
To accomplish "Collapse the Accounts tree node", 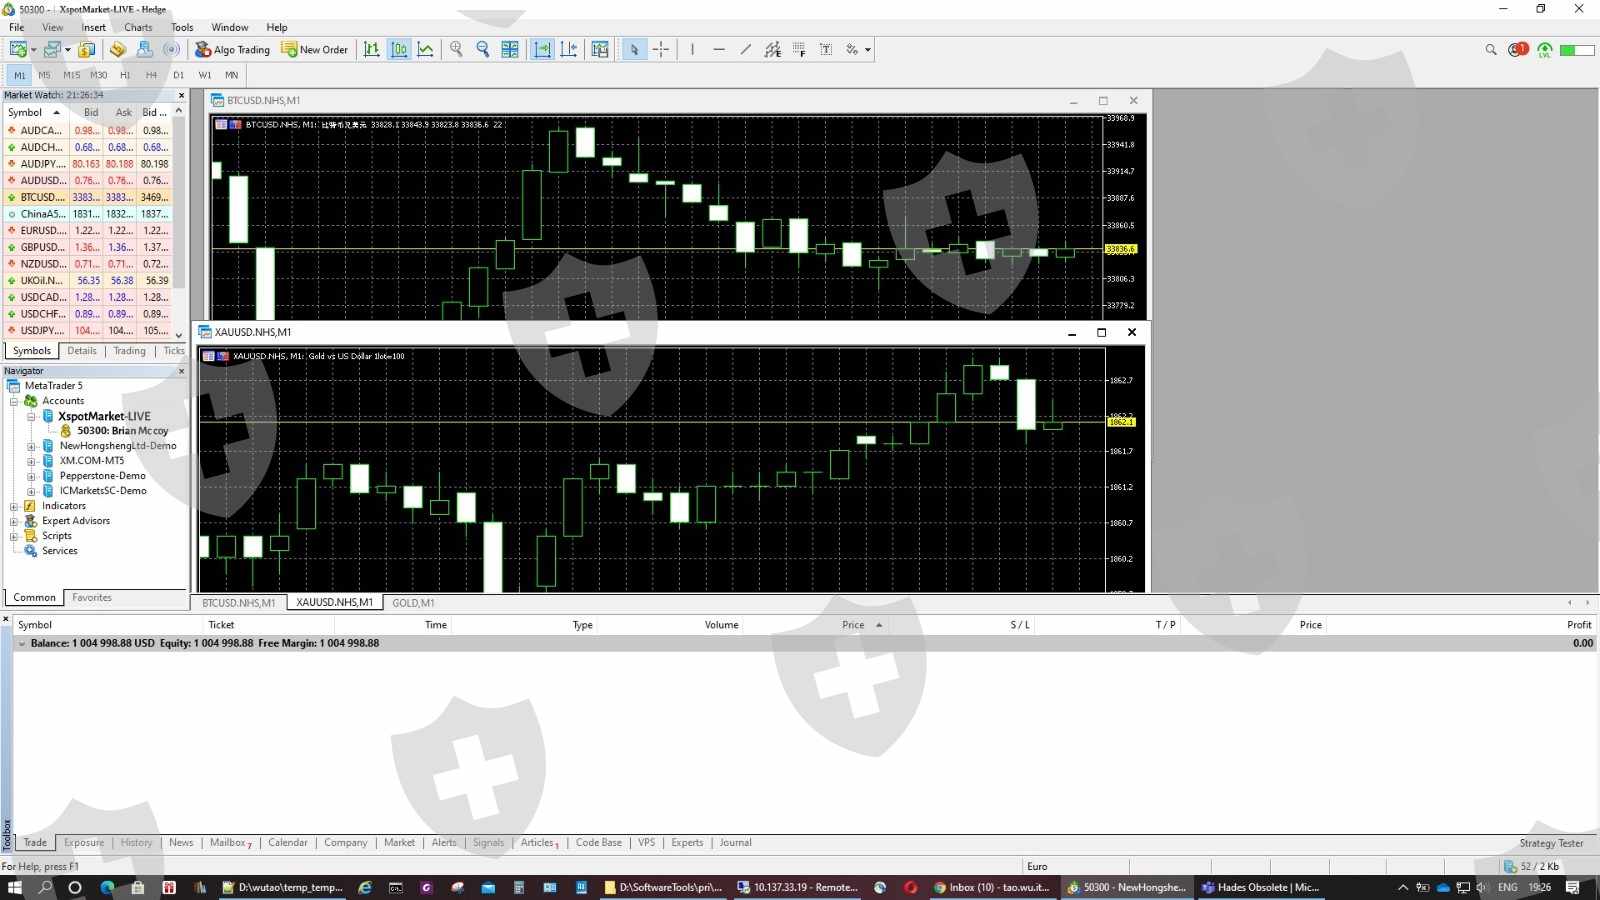I will coord(14,401).
